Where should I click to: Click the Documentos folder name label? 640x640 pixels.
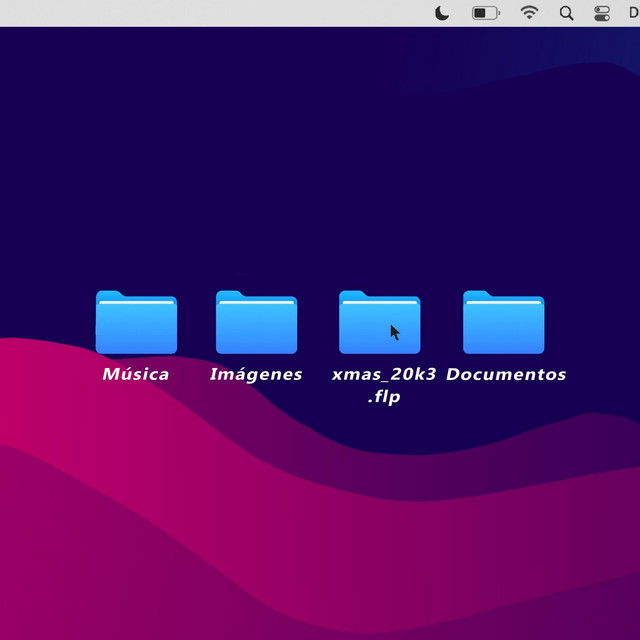[x=506, y=375]
